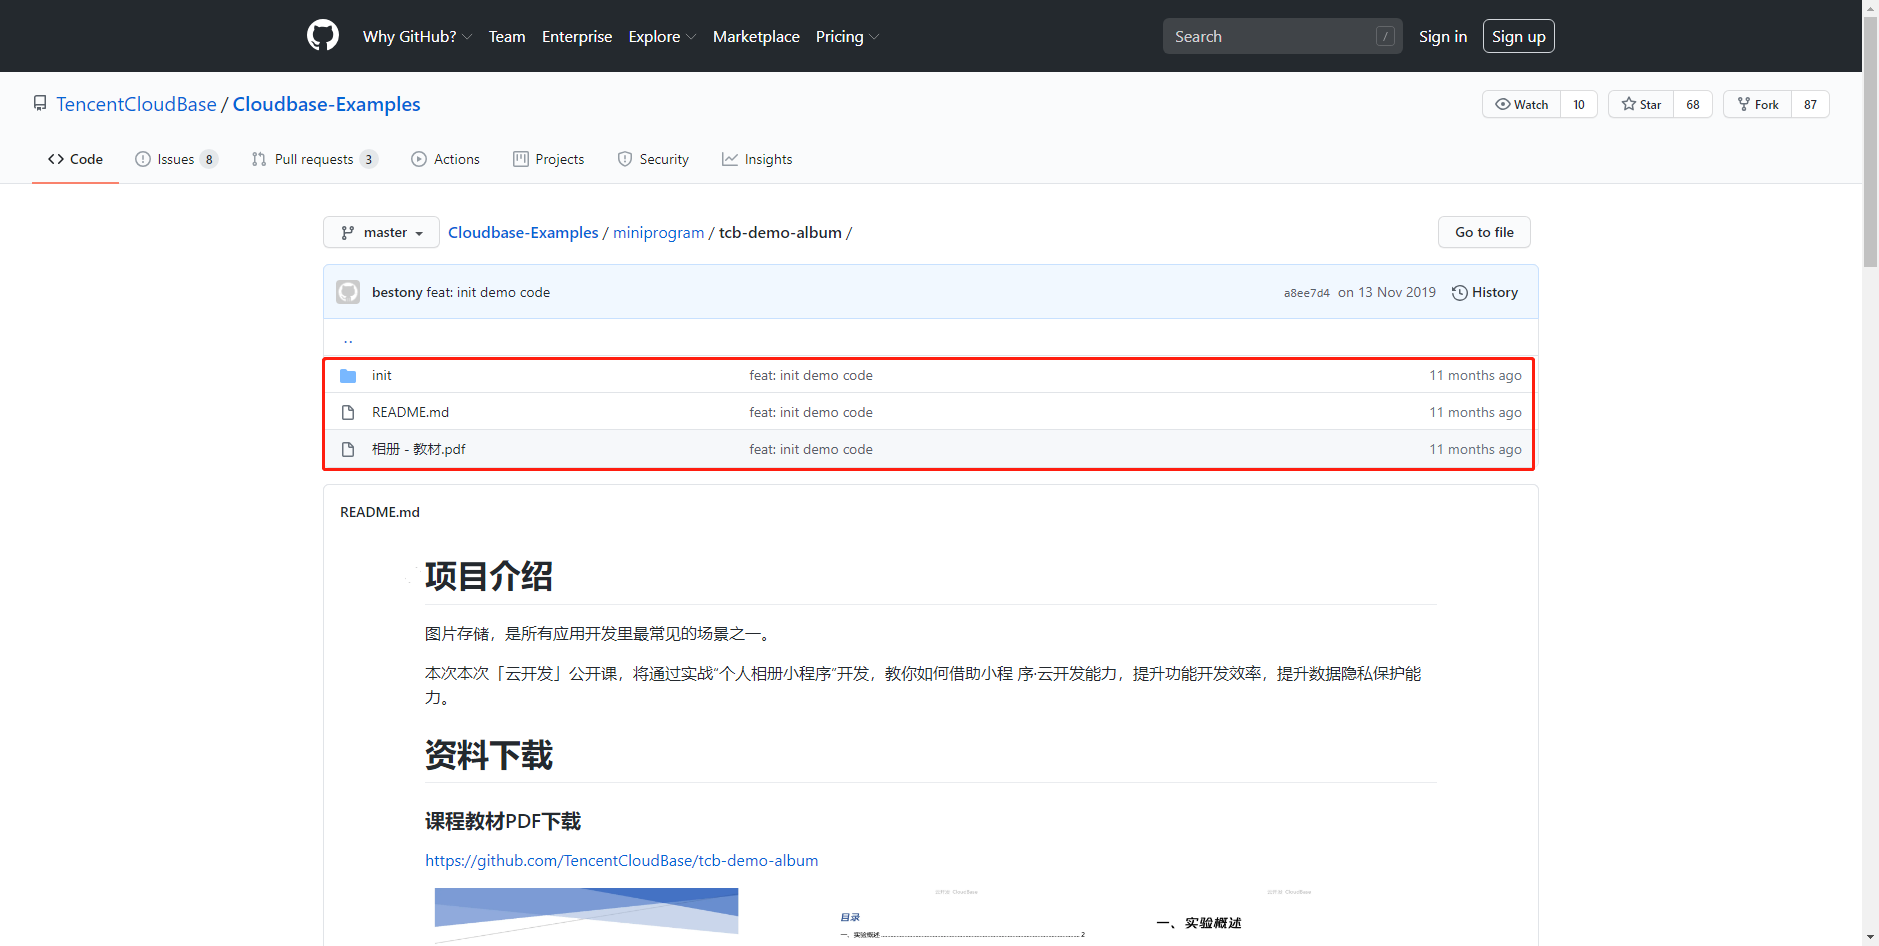
Task: Open commit hash a8ee7d4
Action: [x=1306, y=293]
